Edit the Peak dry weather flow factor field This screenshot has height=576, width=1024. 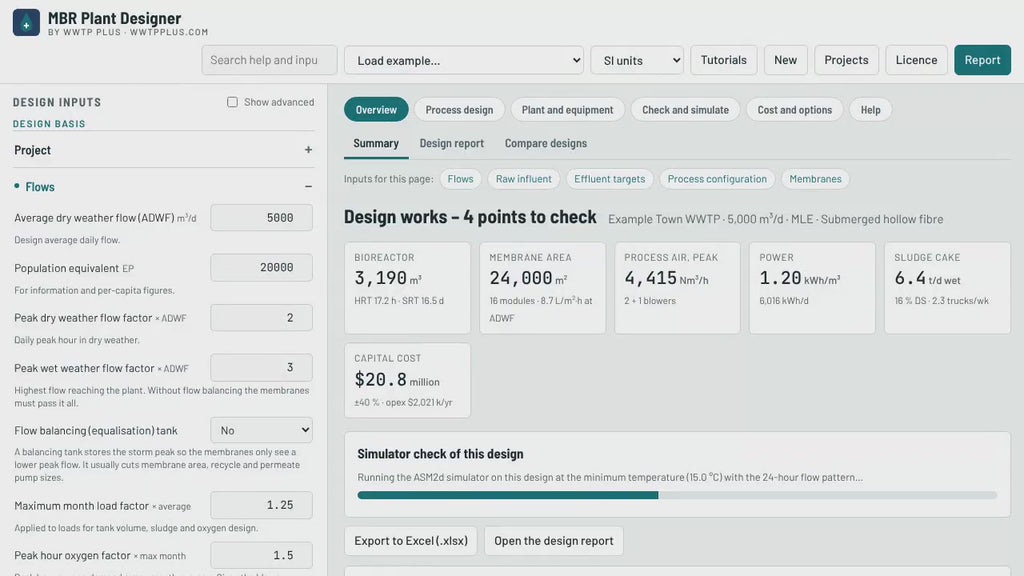point(261,318)
